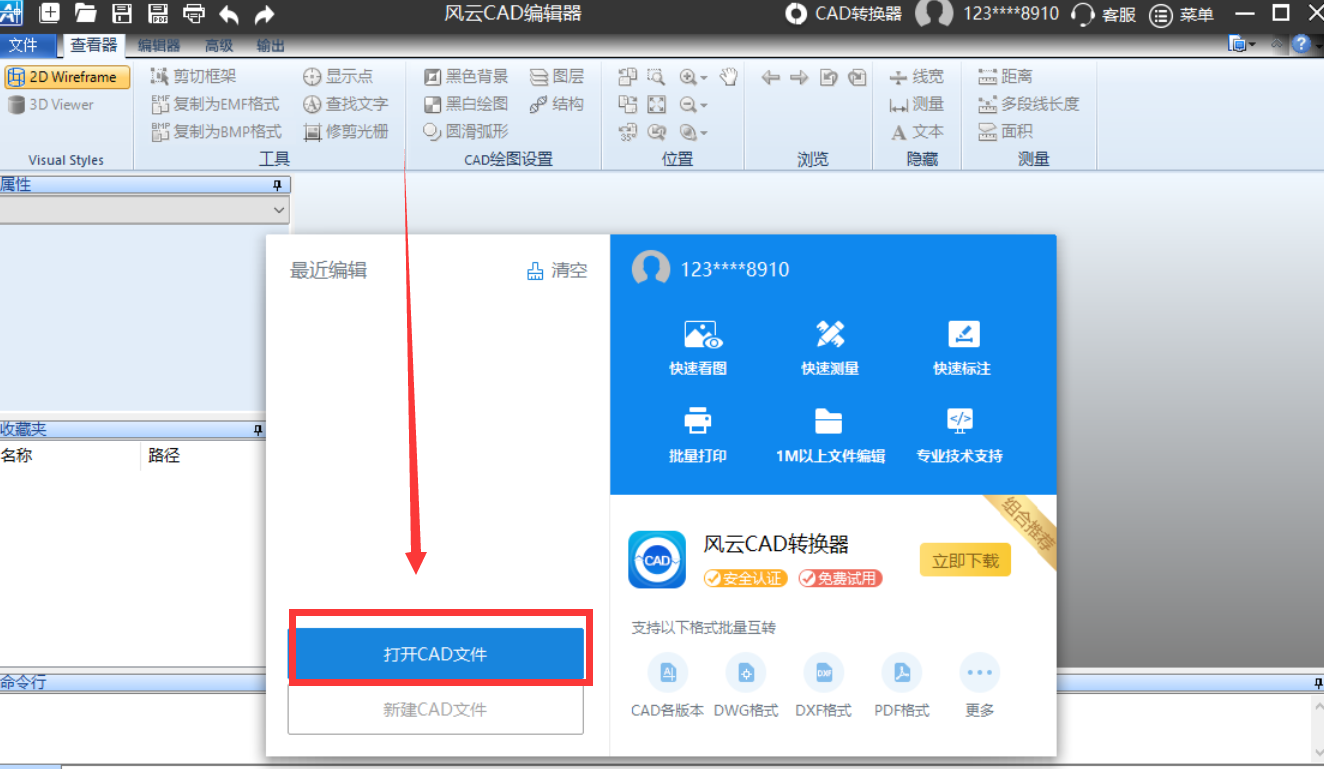Click the save as PDF icon
1324x769 pixels.
pyautogui.click(x=158, y=13)
